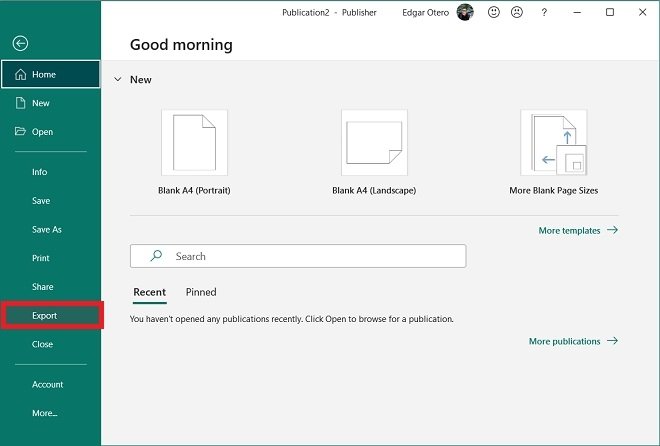Click the back arrow circle icon
This screenshot has width=660, height=446.
coord(20,43)
